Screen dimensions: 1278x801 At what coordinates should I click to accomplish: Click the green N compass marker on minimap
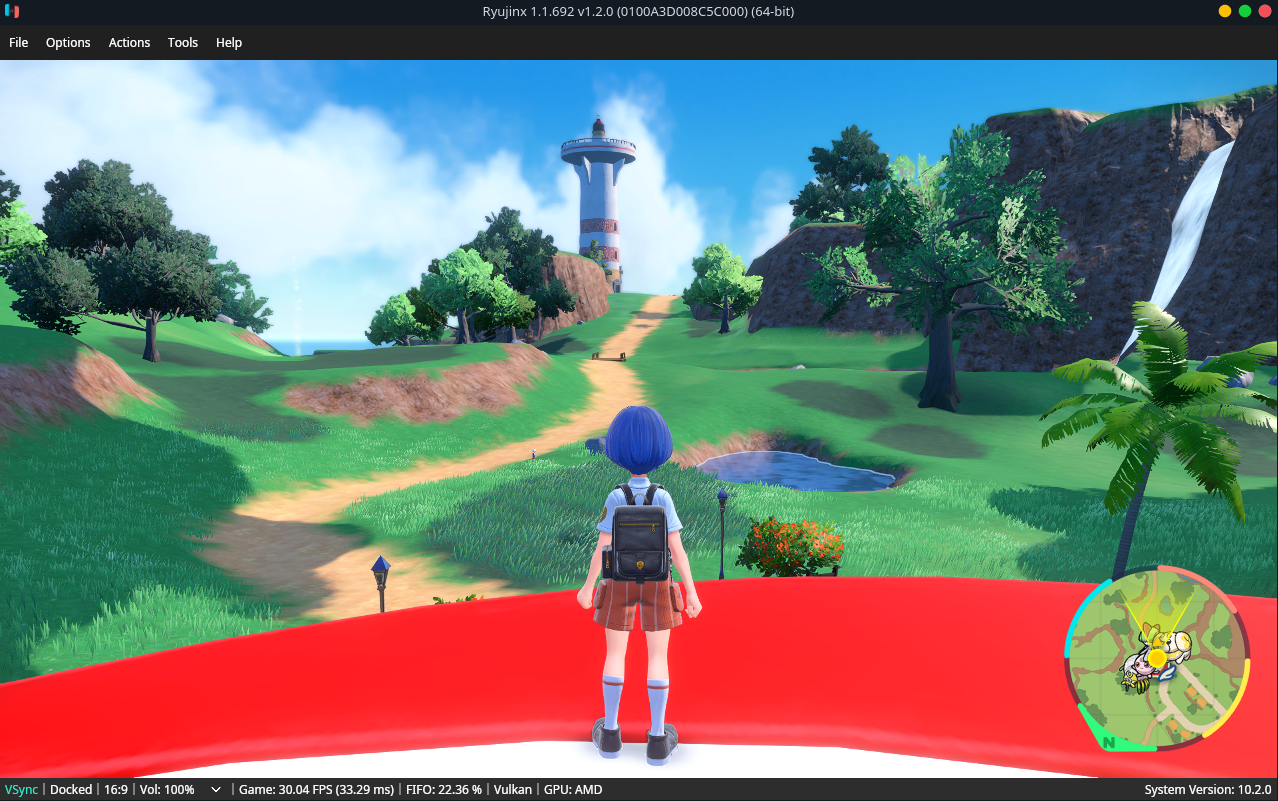1108,742
